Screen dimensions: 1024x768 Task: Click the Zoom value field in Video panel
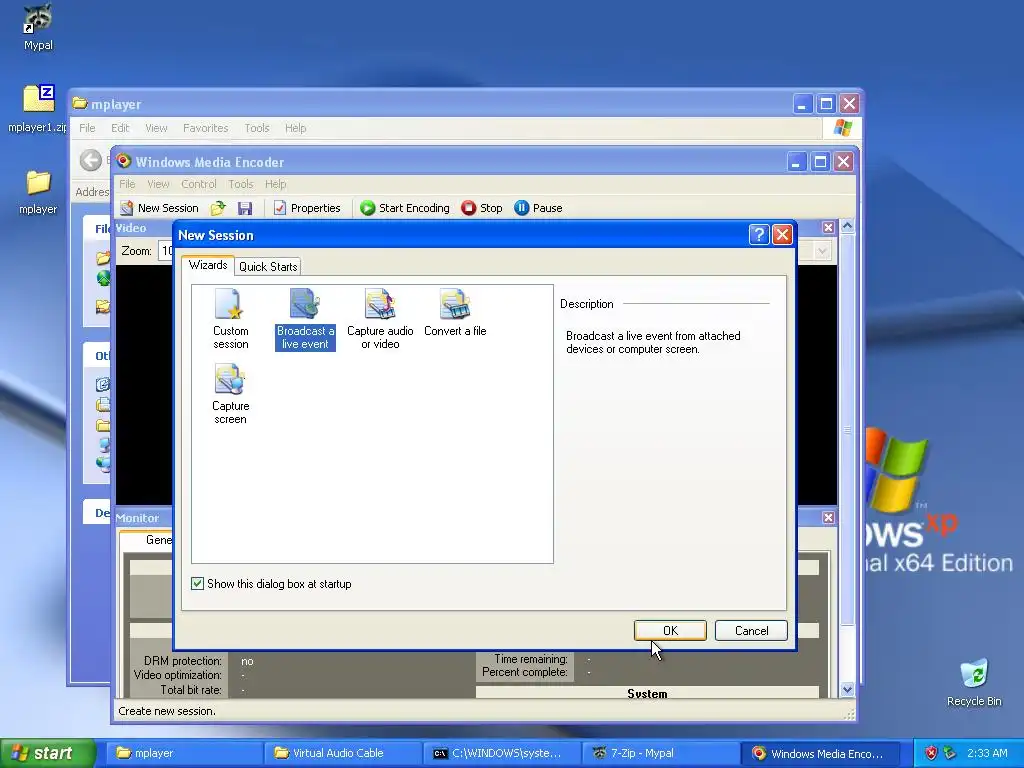pyautogui.click(x=166, y=251)
